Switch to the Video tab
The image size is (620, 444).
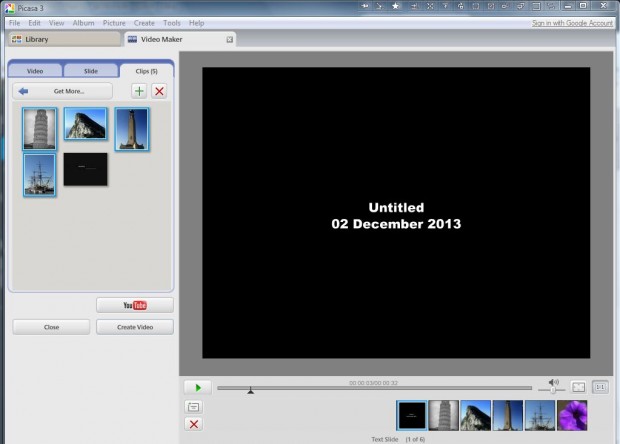pos(35,71)
